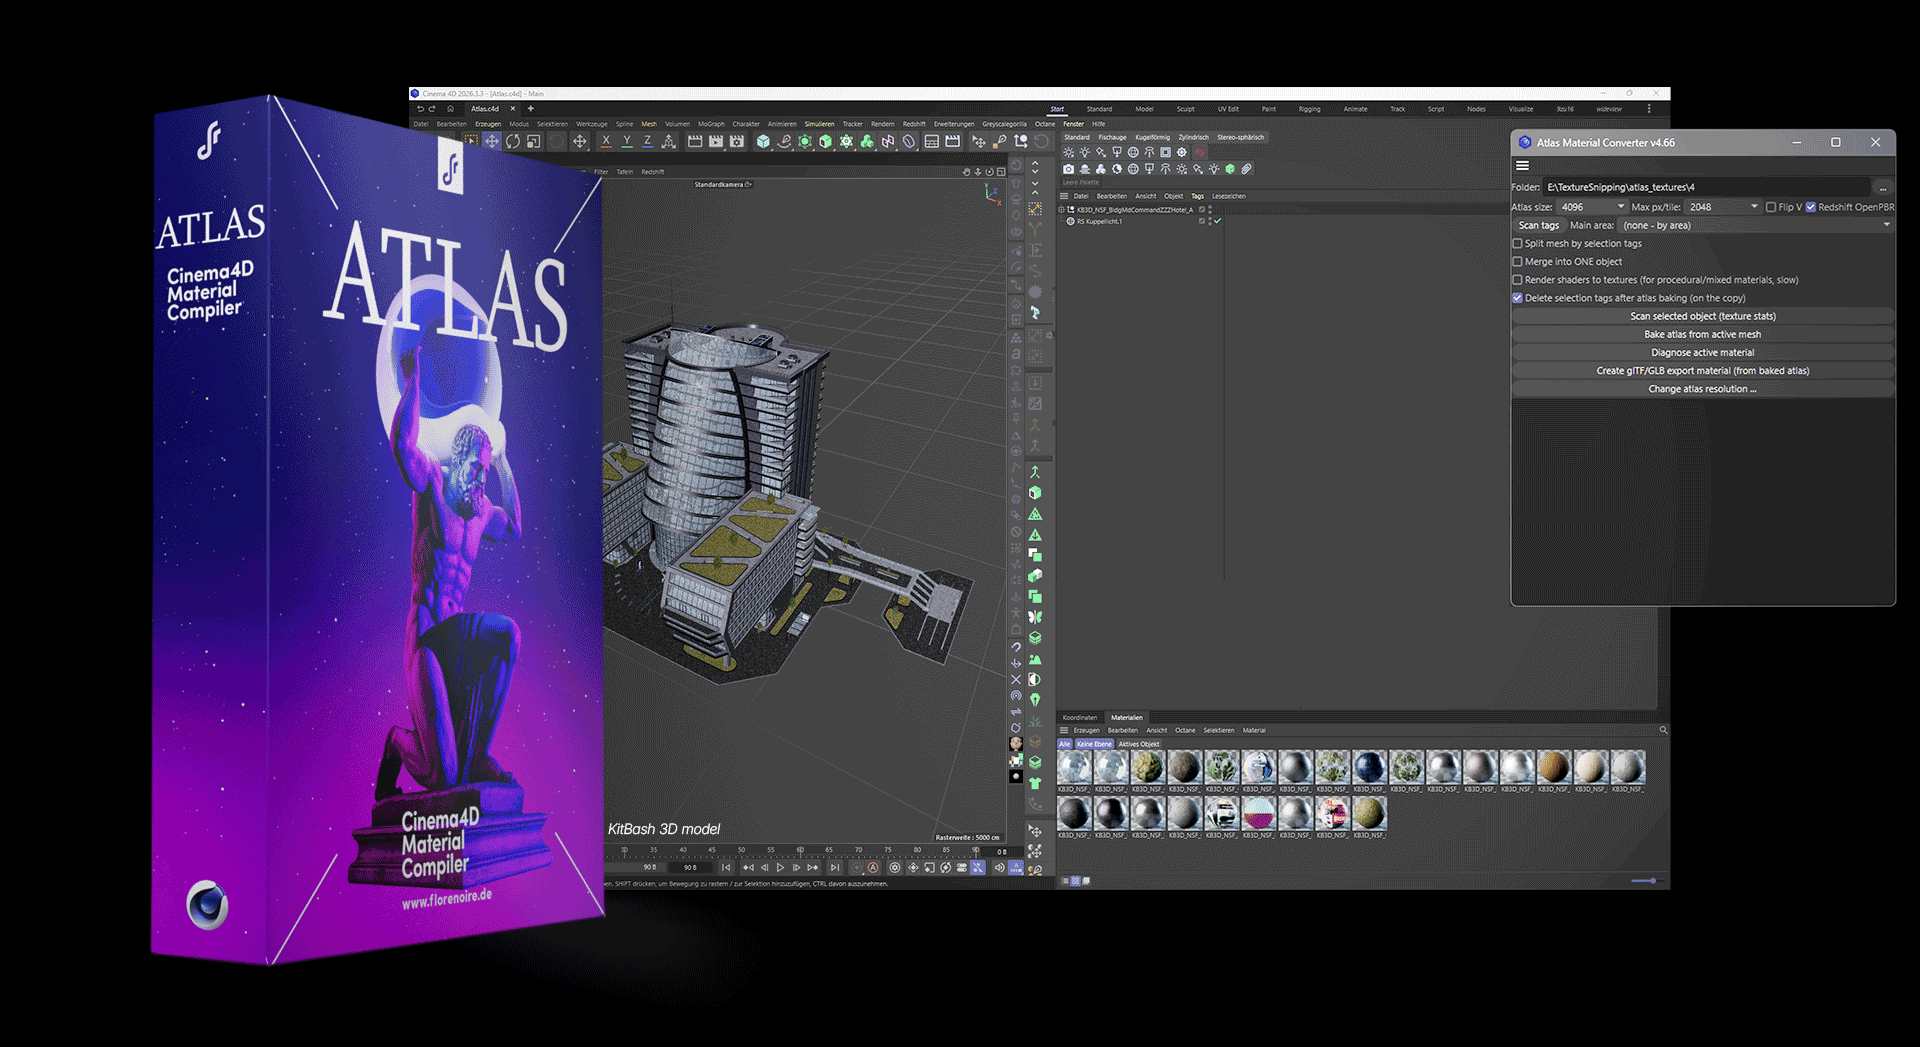Screen dimensions: 1920x1047
Task: Click the Home icon beside Atlas.c4d tab
Action: [451, 109]
